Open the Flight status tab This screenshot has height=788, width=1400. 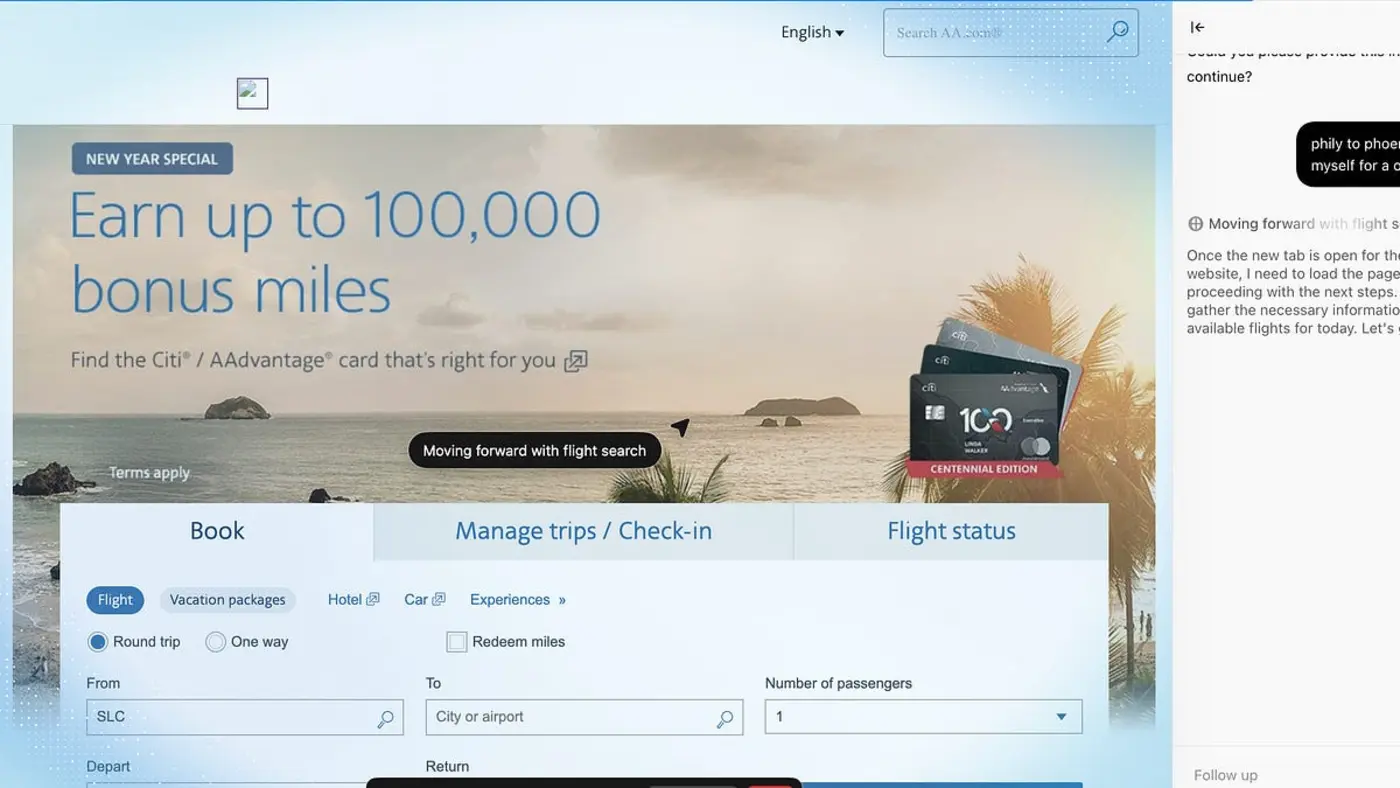click(950, 530)
